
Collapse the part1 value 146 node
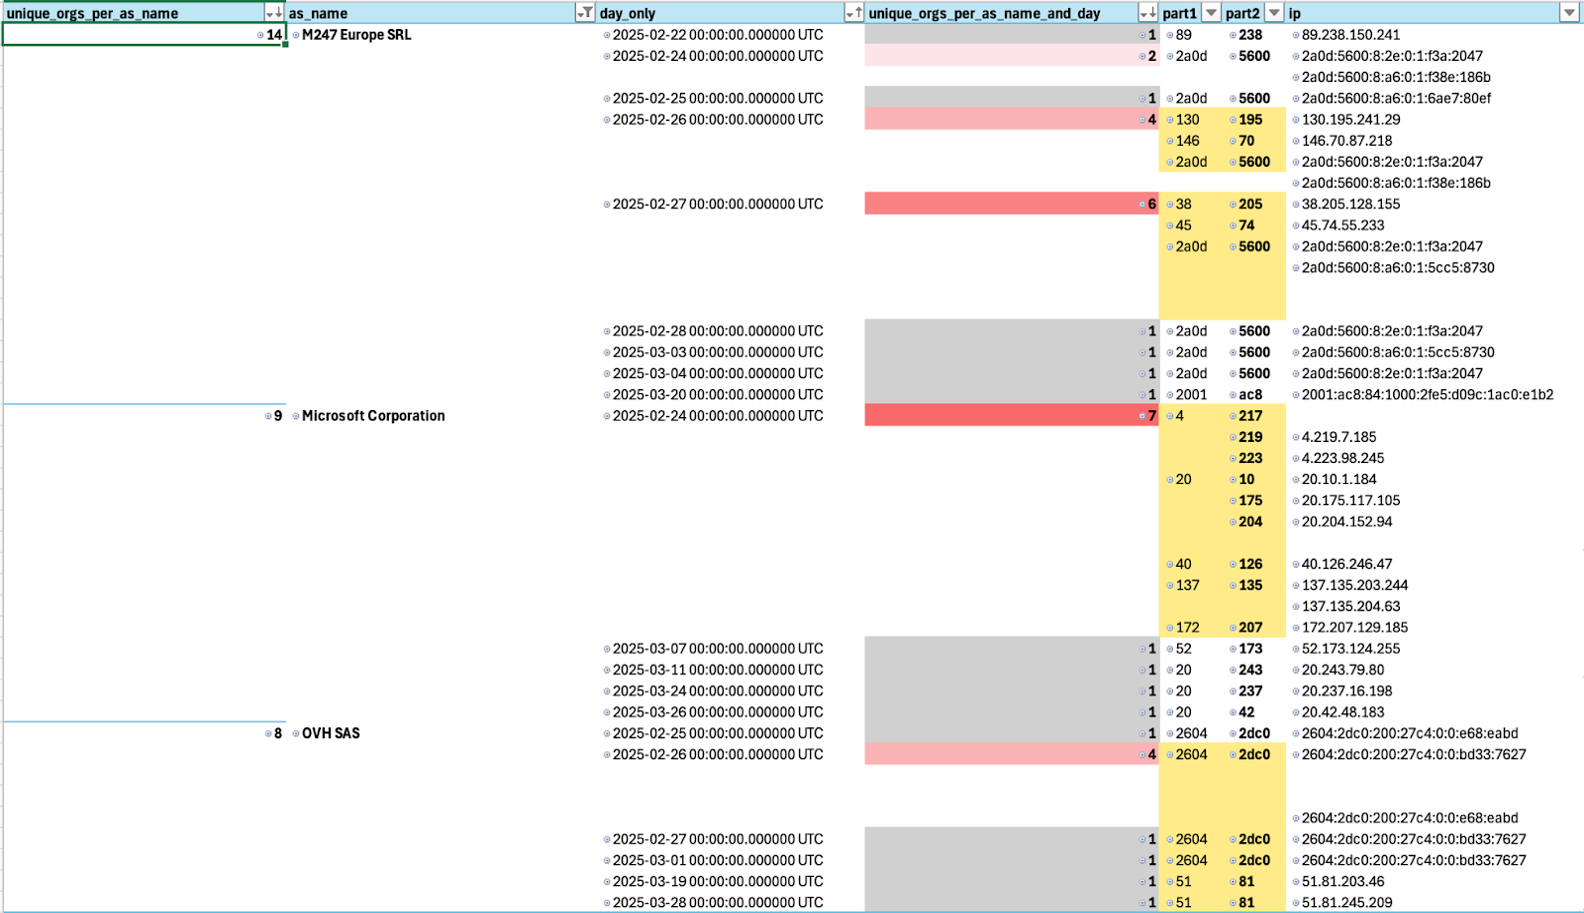[1170, 141]
